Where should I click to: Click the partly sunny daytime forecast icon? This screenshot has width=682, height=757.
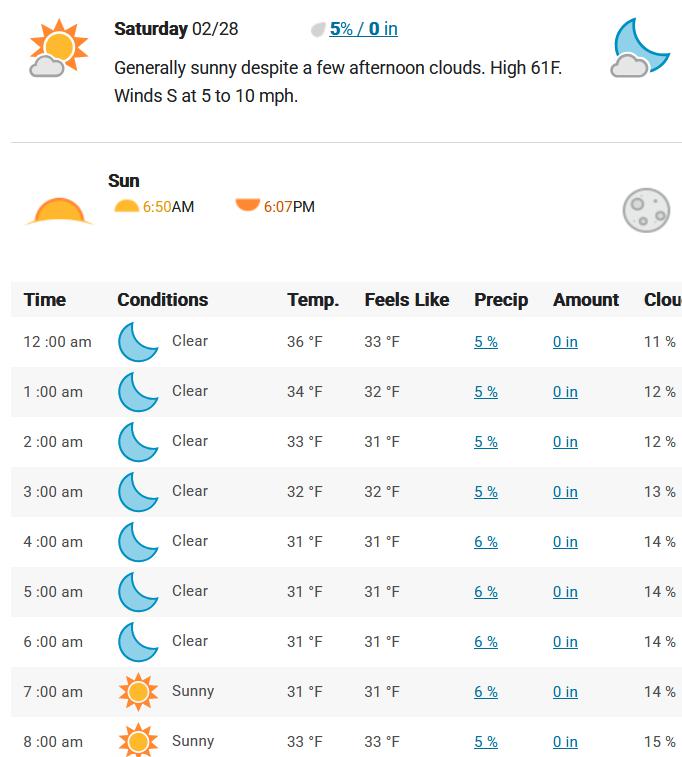[53, 47]
